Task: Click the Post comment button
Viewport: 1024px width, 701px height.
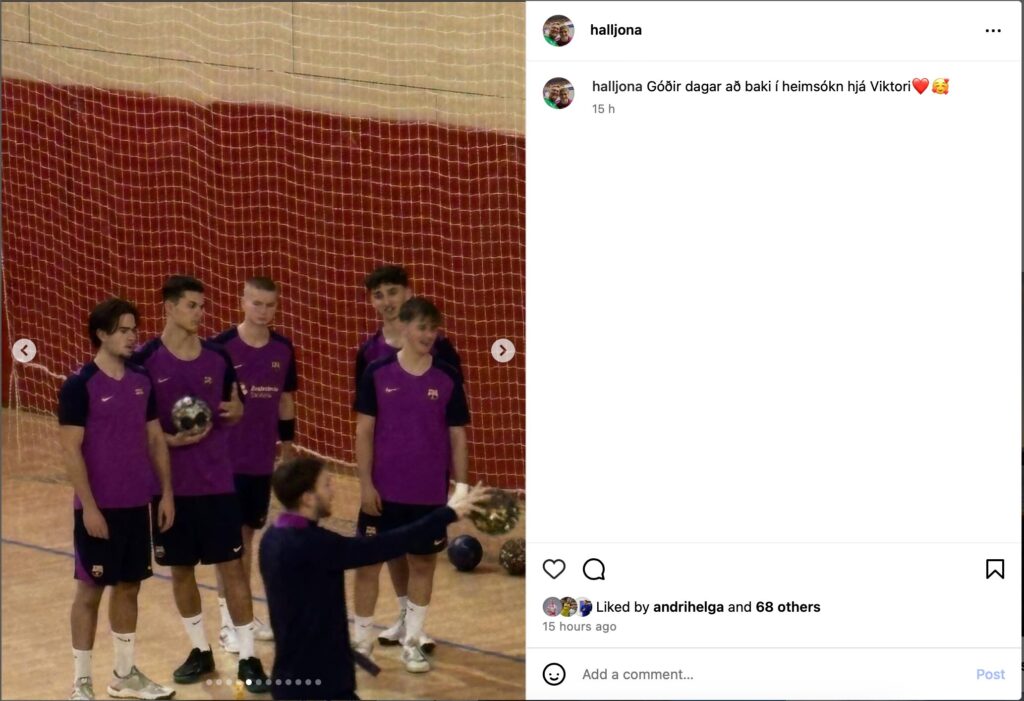Action: (x=990, y=674)
